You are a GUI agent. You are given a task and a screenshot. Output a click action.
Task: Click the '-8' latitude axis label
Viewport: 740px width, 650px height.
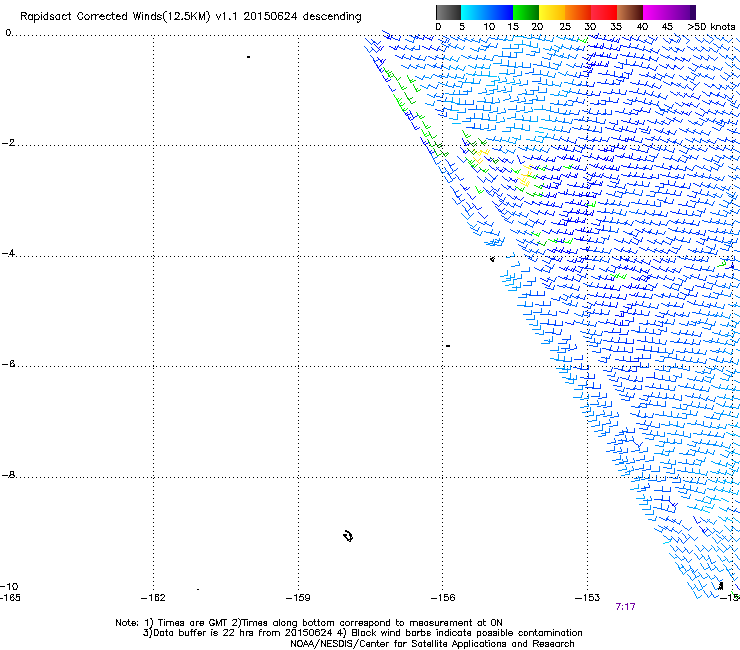click(8, 475)
